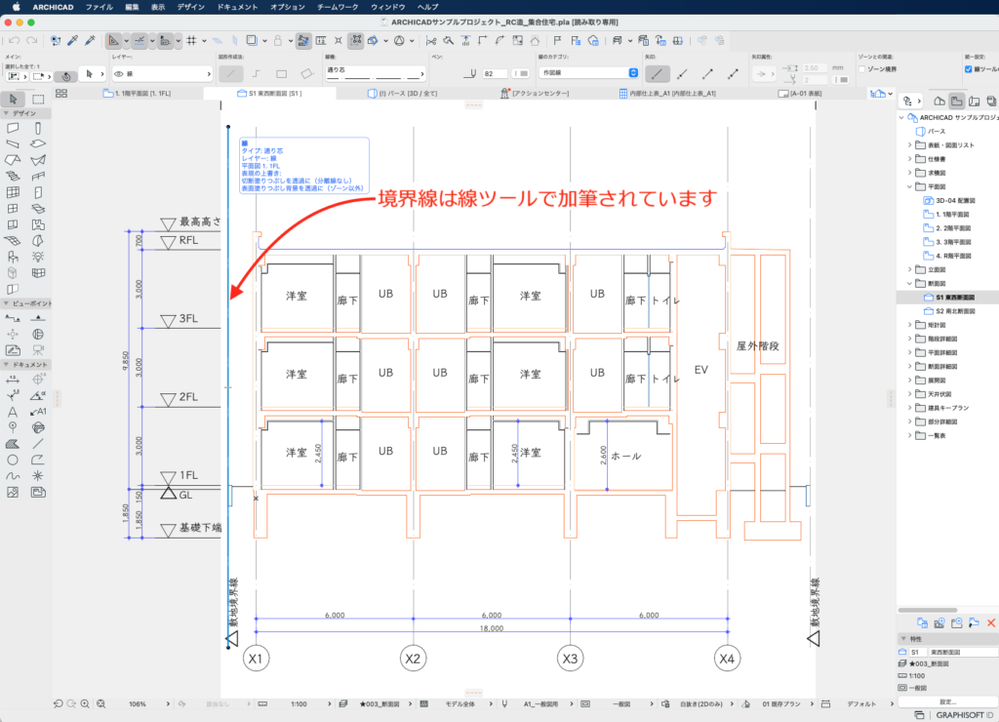
Task: Select the Curtain Wall tool in toolbox
Action: [x=13, y=192]
